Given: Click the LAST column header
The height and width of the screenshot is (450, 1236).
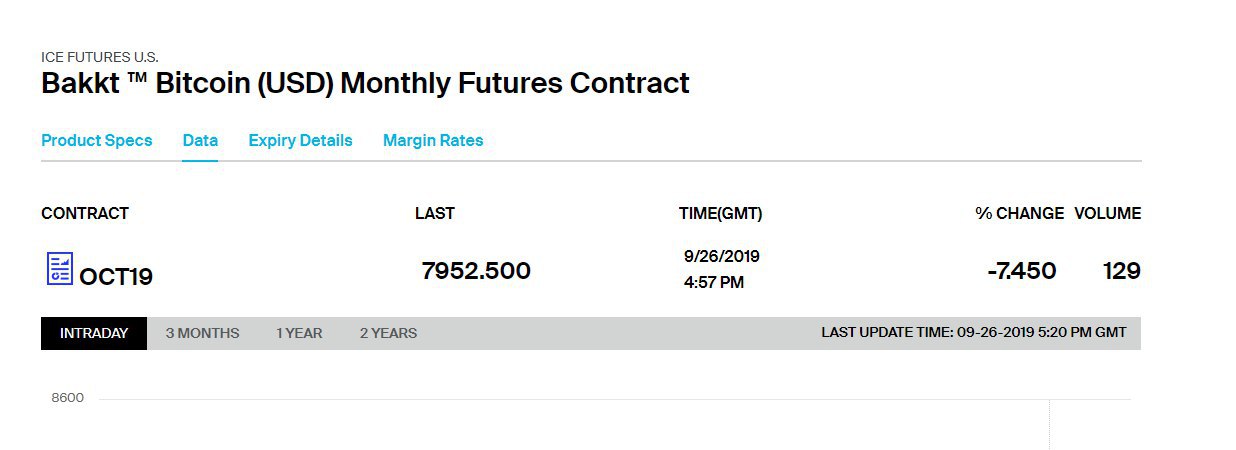Looking at the screenshot, I should [435, 213].
